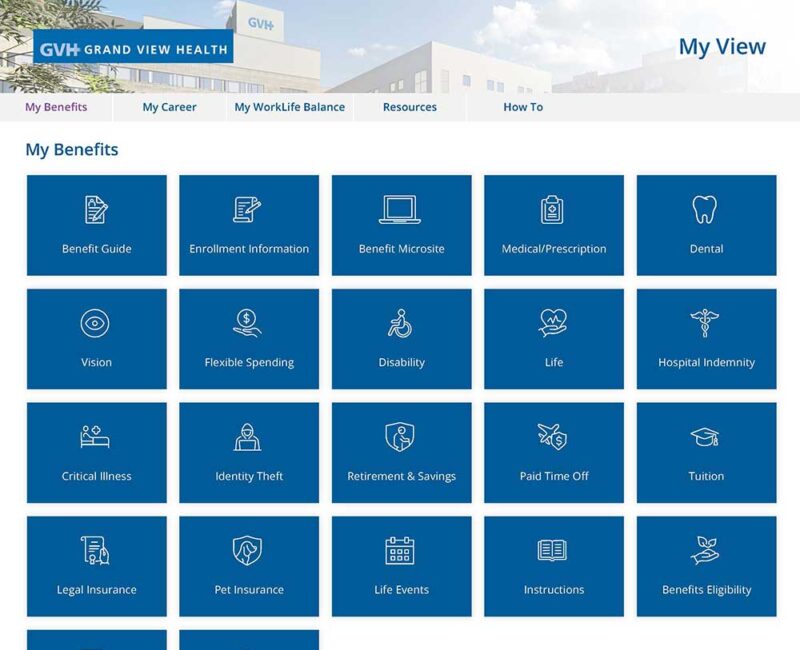Open the How To tab

pyautogui.click(x=523, y=107)
